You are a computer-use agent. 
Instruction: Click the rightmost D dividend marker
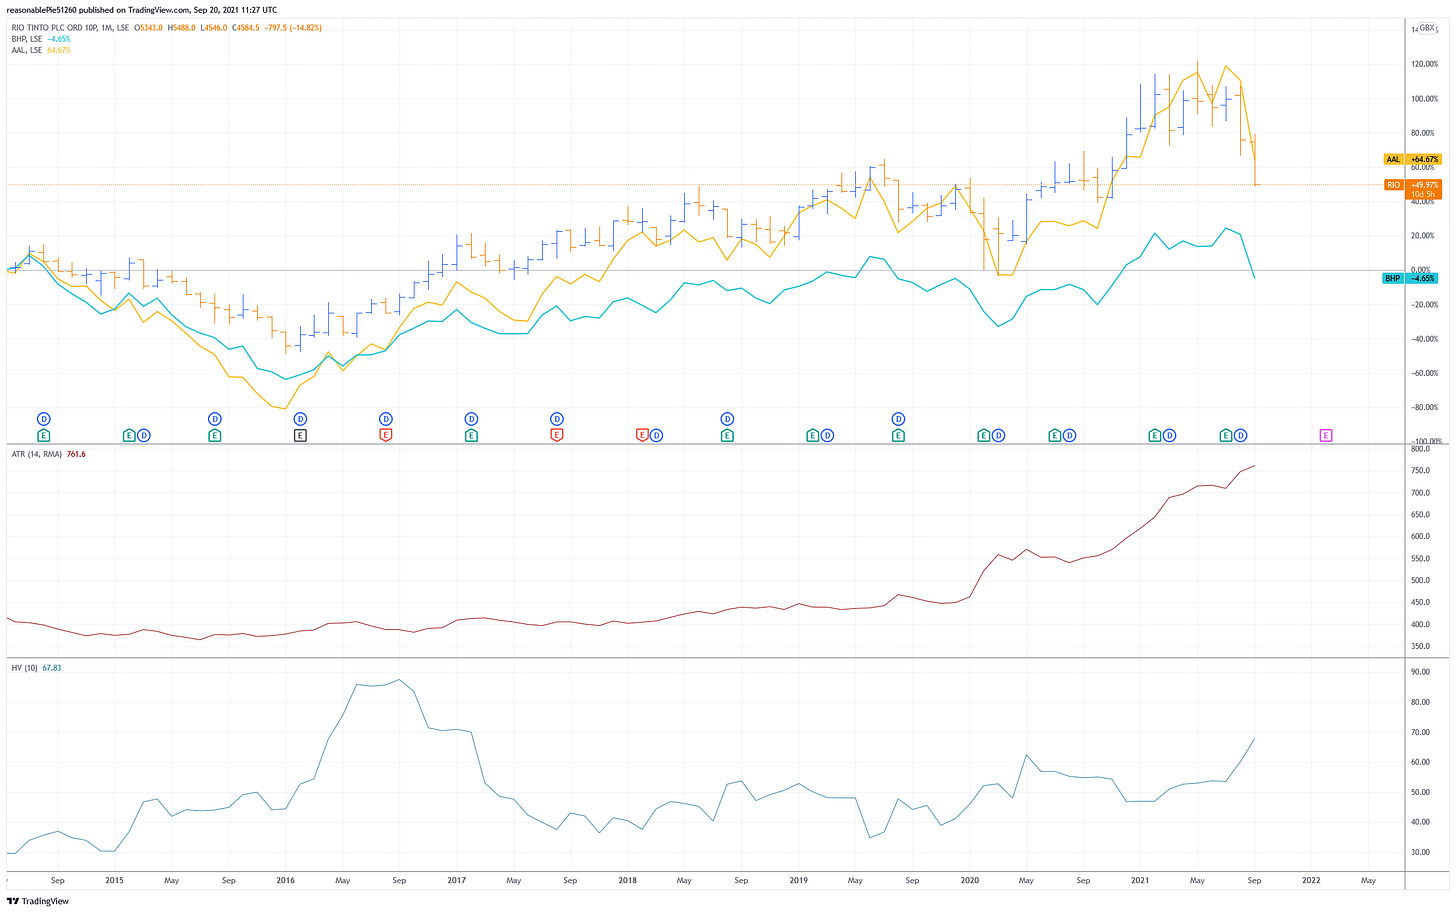tap(1241, 435)
